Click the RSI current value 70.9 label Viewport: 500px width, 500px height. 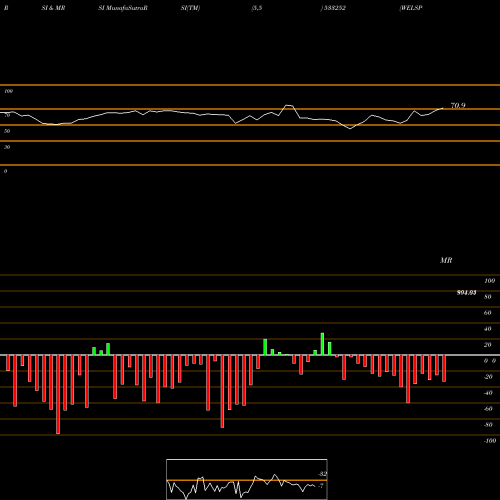coord(458,106)
